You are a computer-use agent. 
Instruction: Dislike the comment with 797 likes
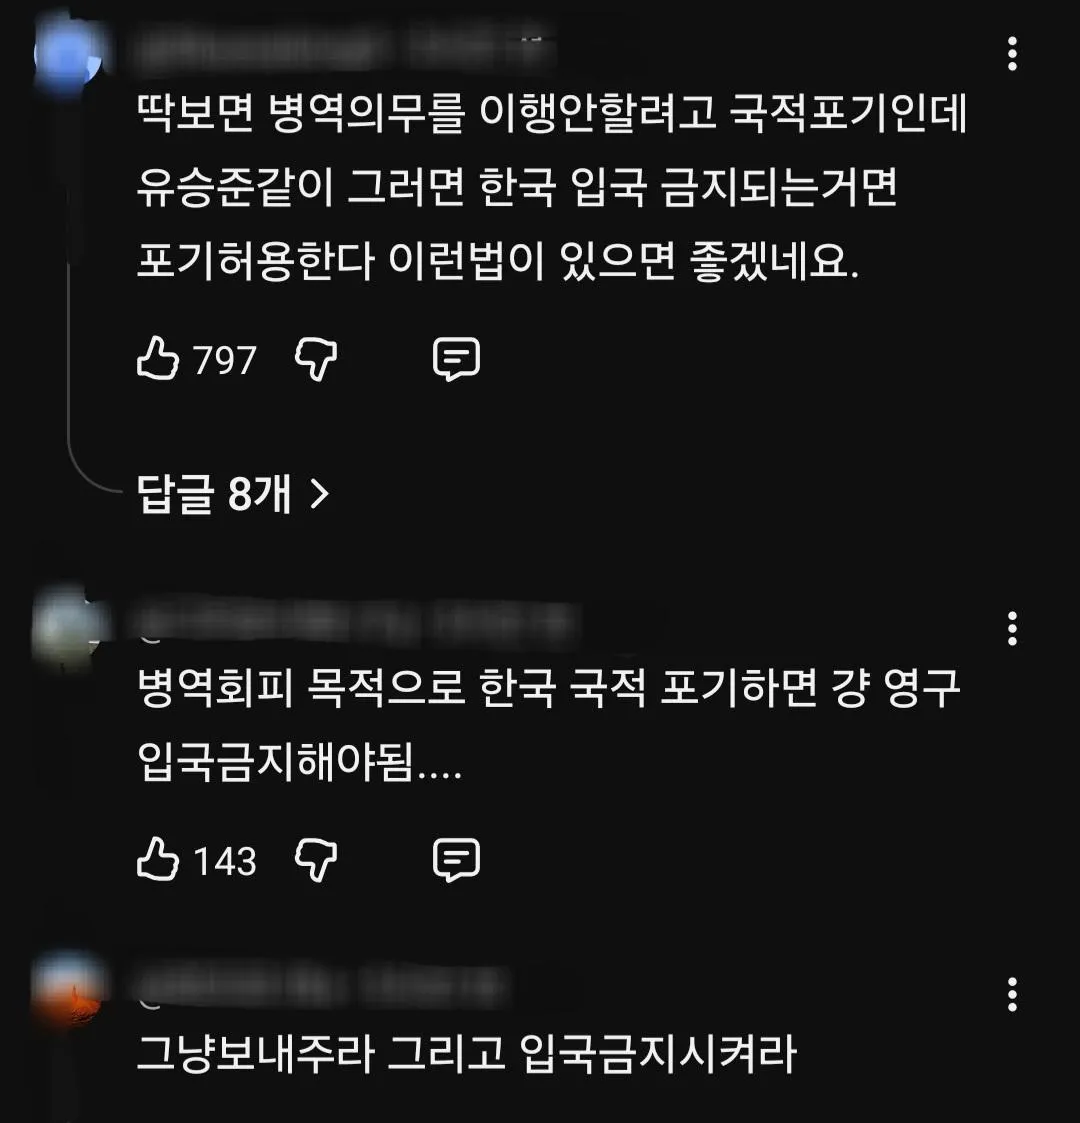[316, 359]
